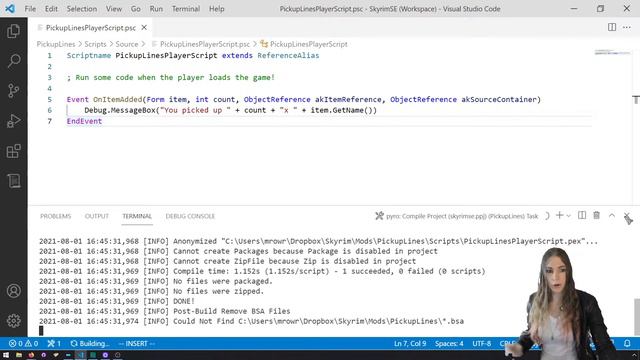Open the View menu

click(x=114, y=9)
